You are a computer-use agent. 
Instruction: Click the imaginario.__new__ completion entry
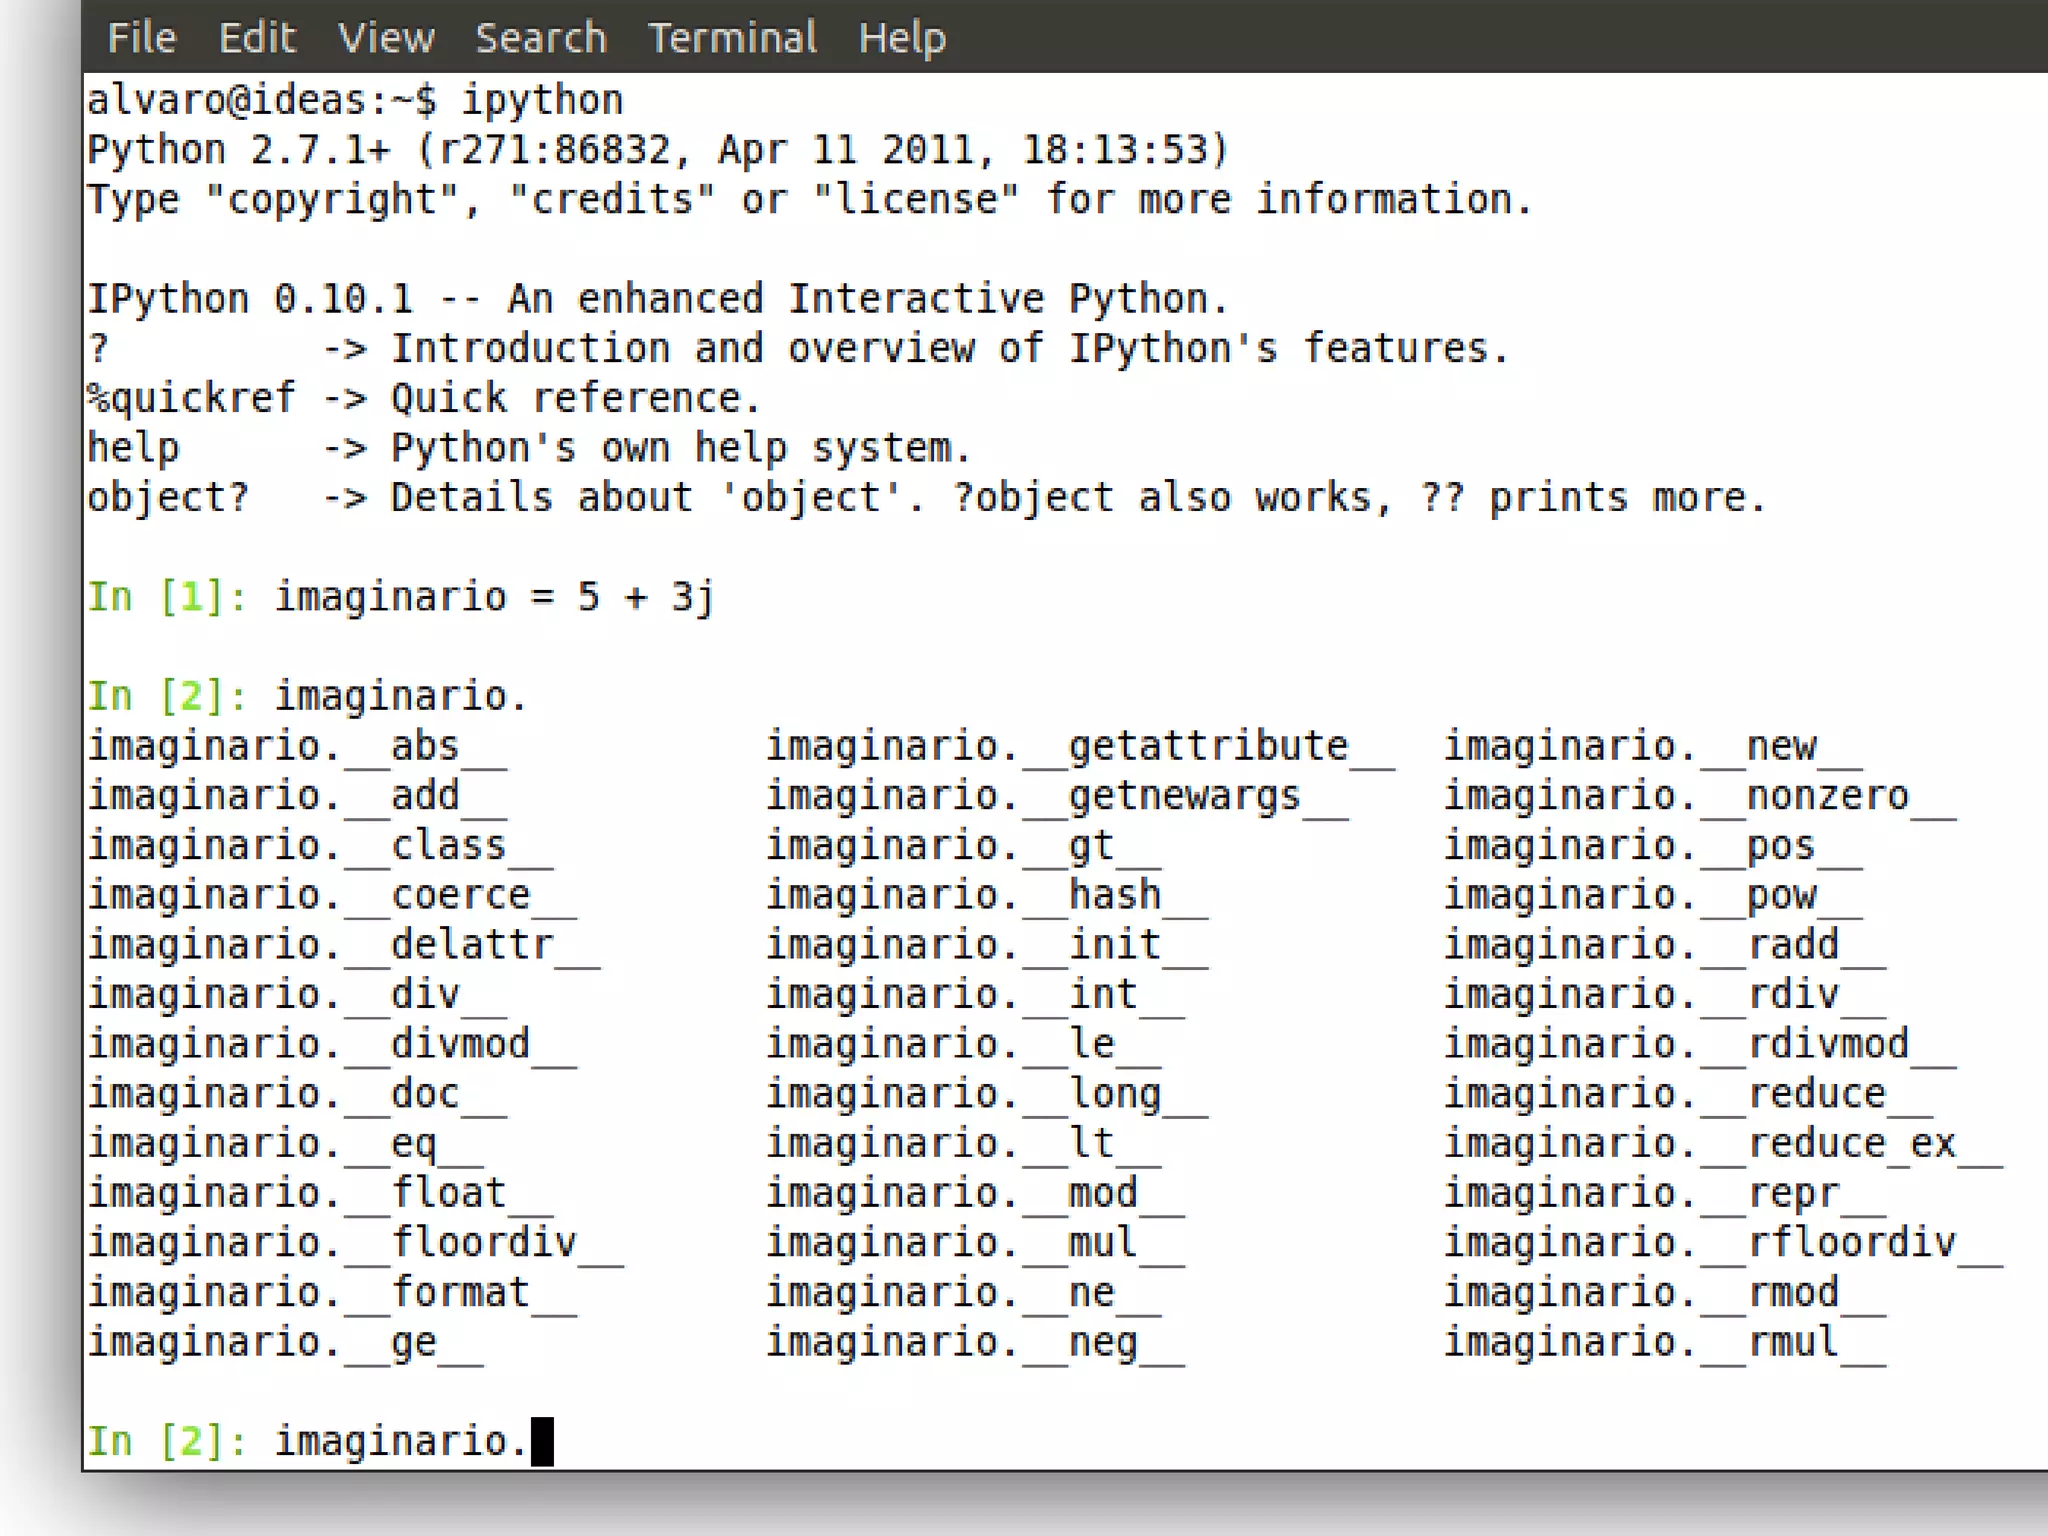1652,747
